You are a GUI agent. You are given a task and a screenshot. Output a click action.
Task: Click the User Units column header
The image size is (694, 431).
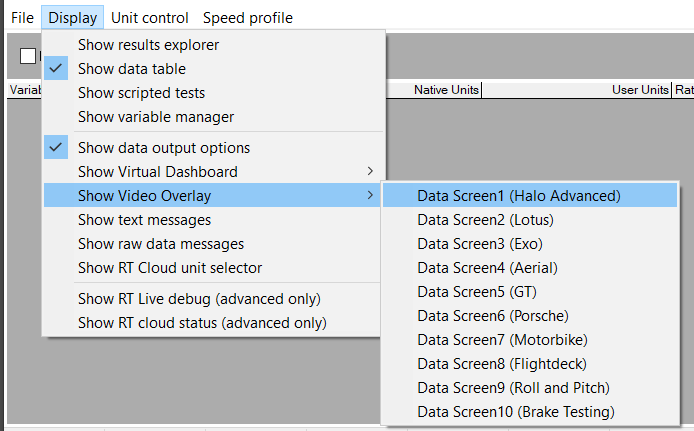[640, 90]
